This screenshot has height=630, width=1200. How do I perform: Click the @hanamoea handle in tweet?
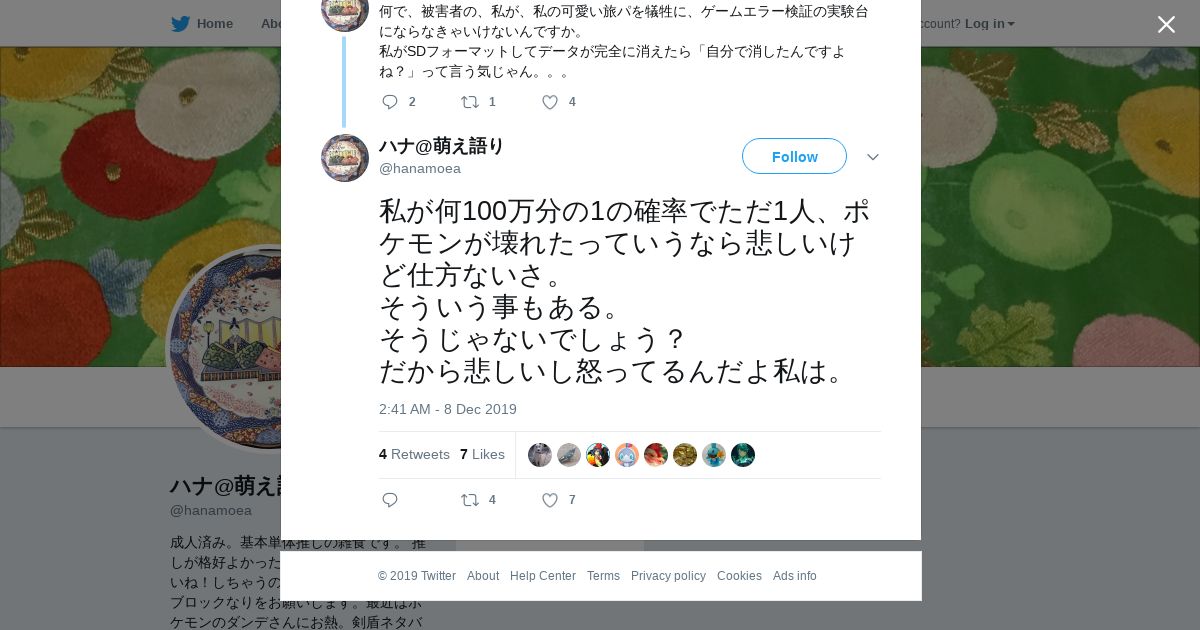coord(420,168)
